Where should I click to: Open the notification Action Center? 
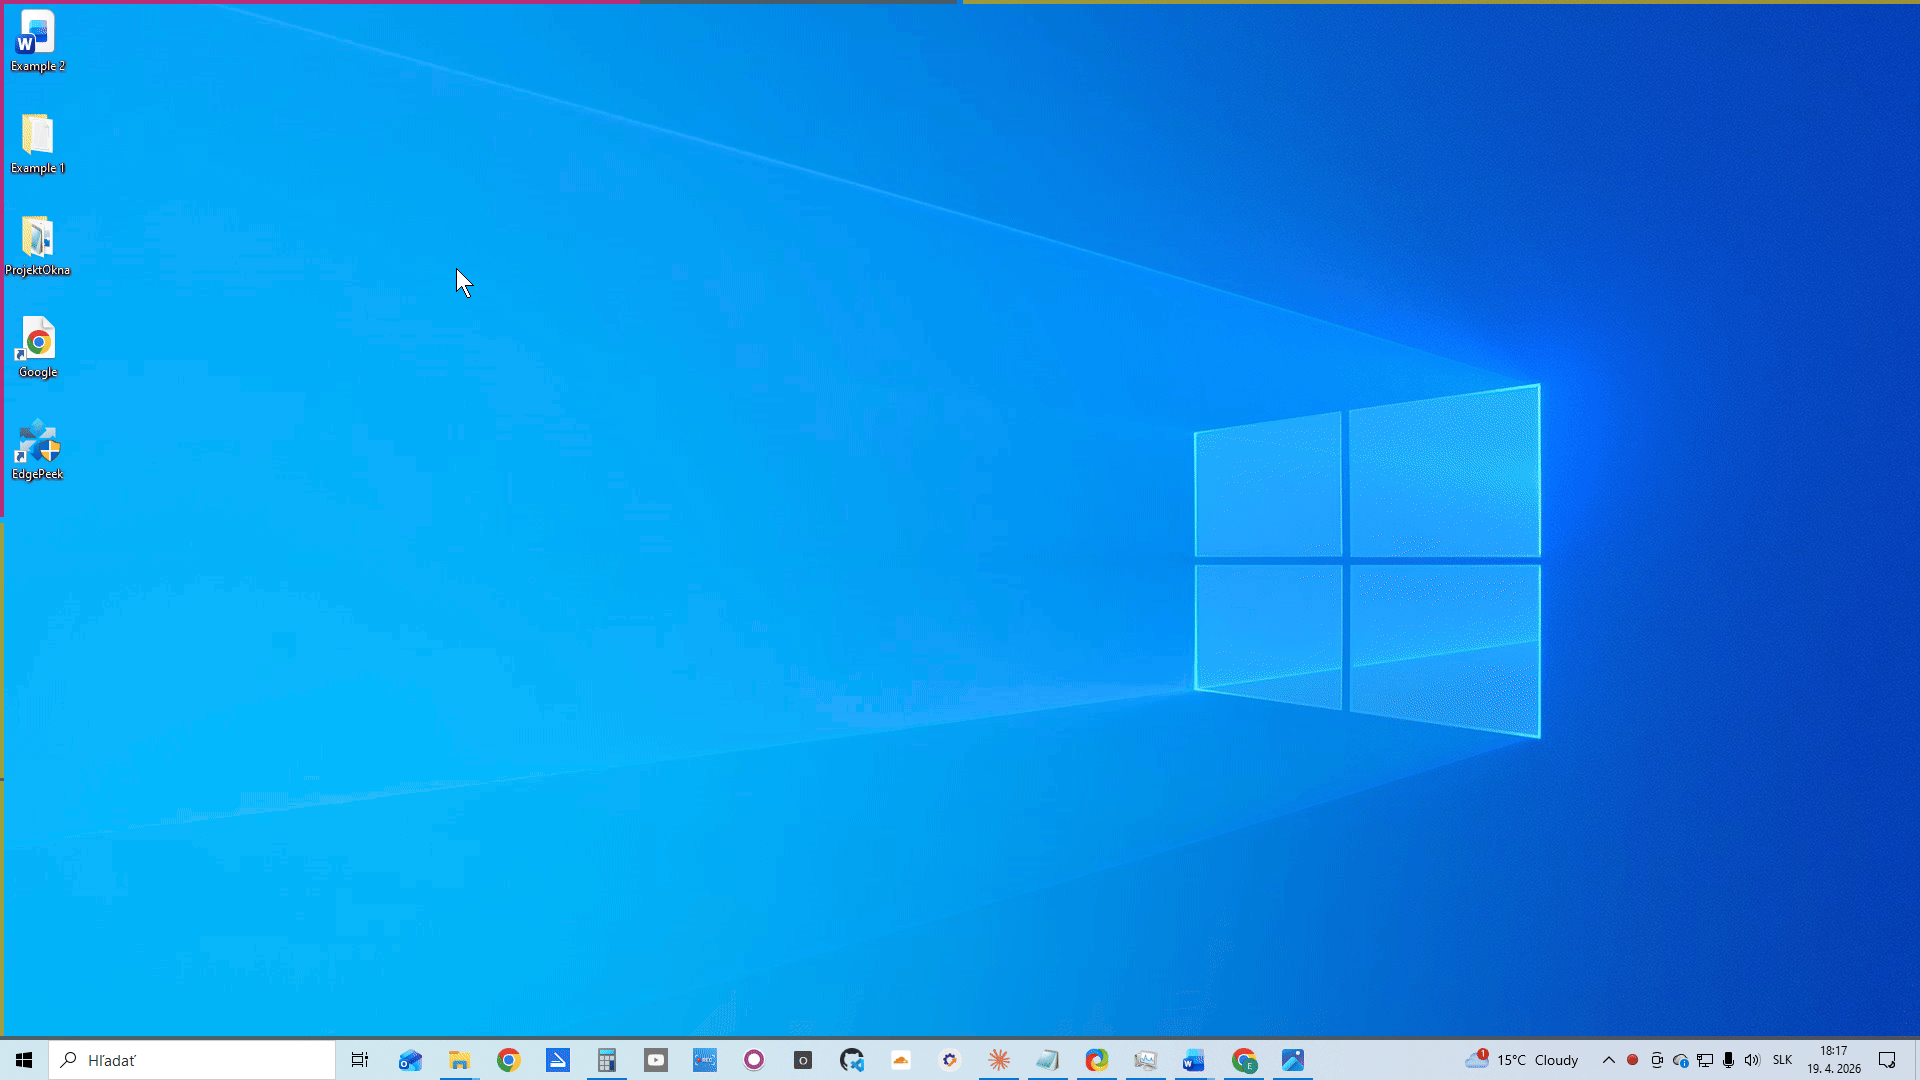[x=1887, y=1060]
